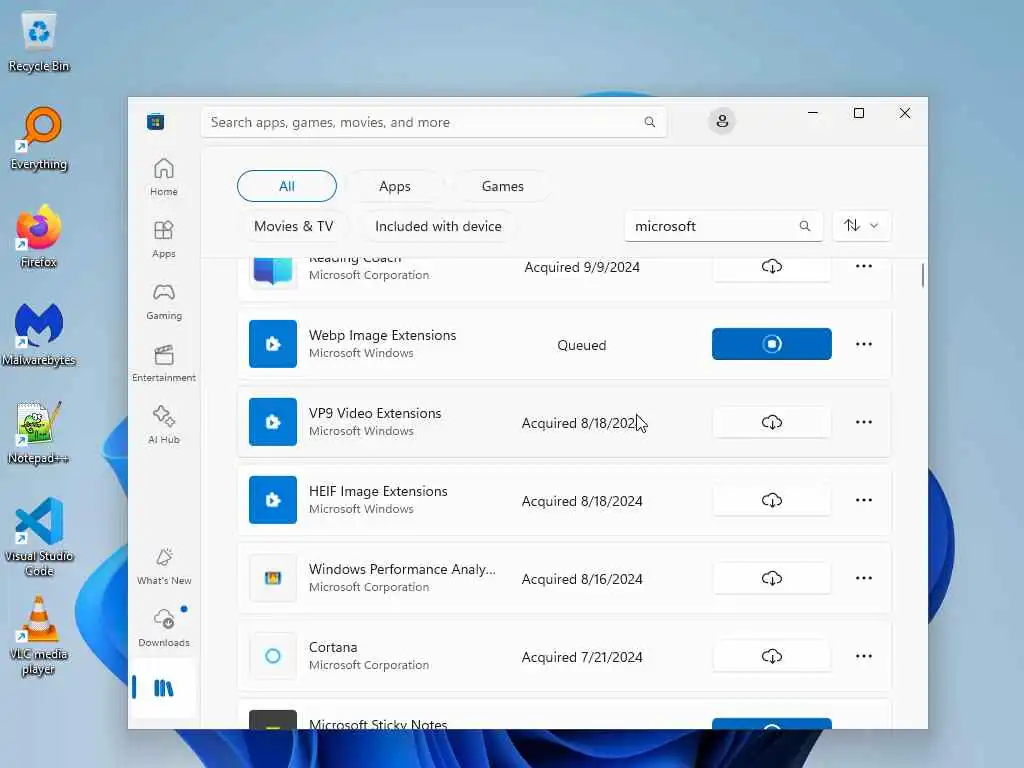Select Included with device filter
This screenshot has width=1024, height=768.
click(x=438, y=226)
